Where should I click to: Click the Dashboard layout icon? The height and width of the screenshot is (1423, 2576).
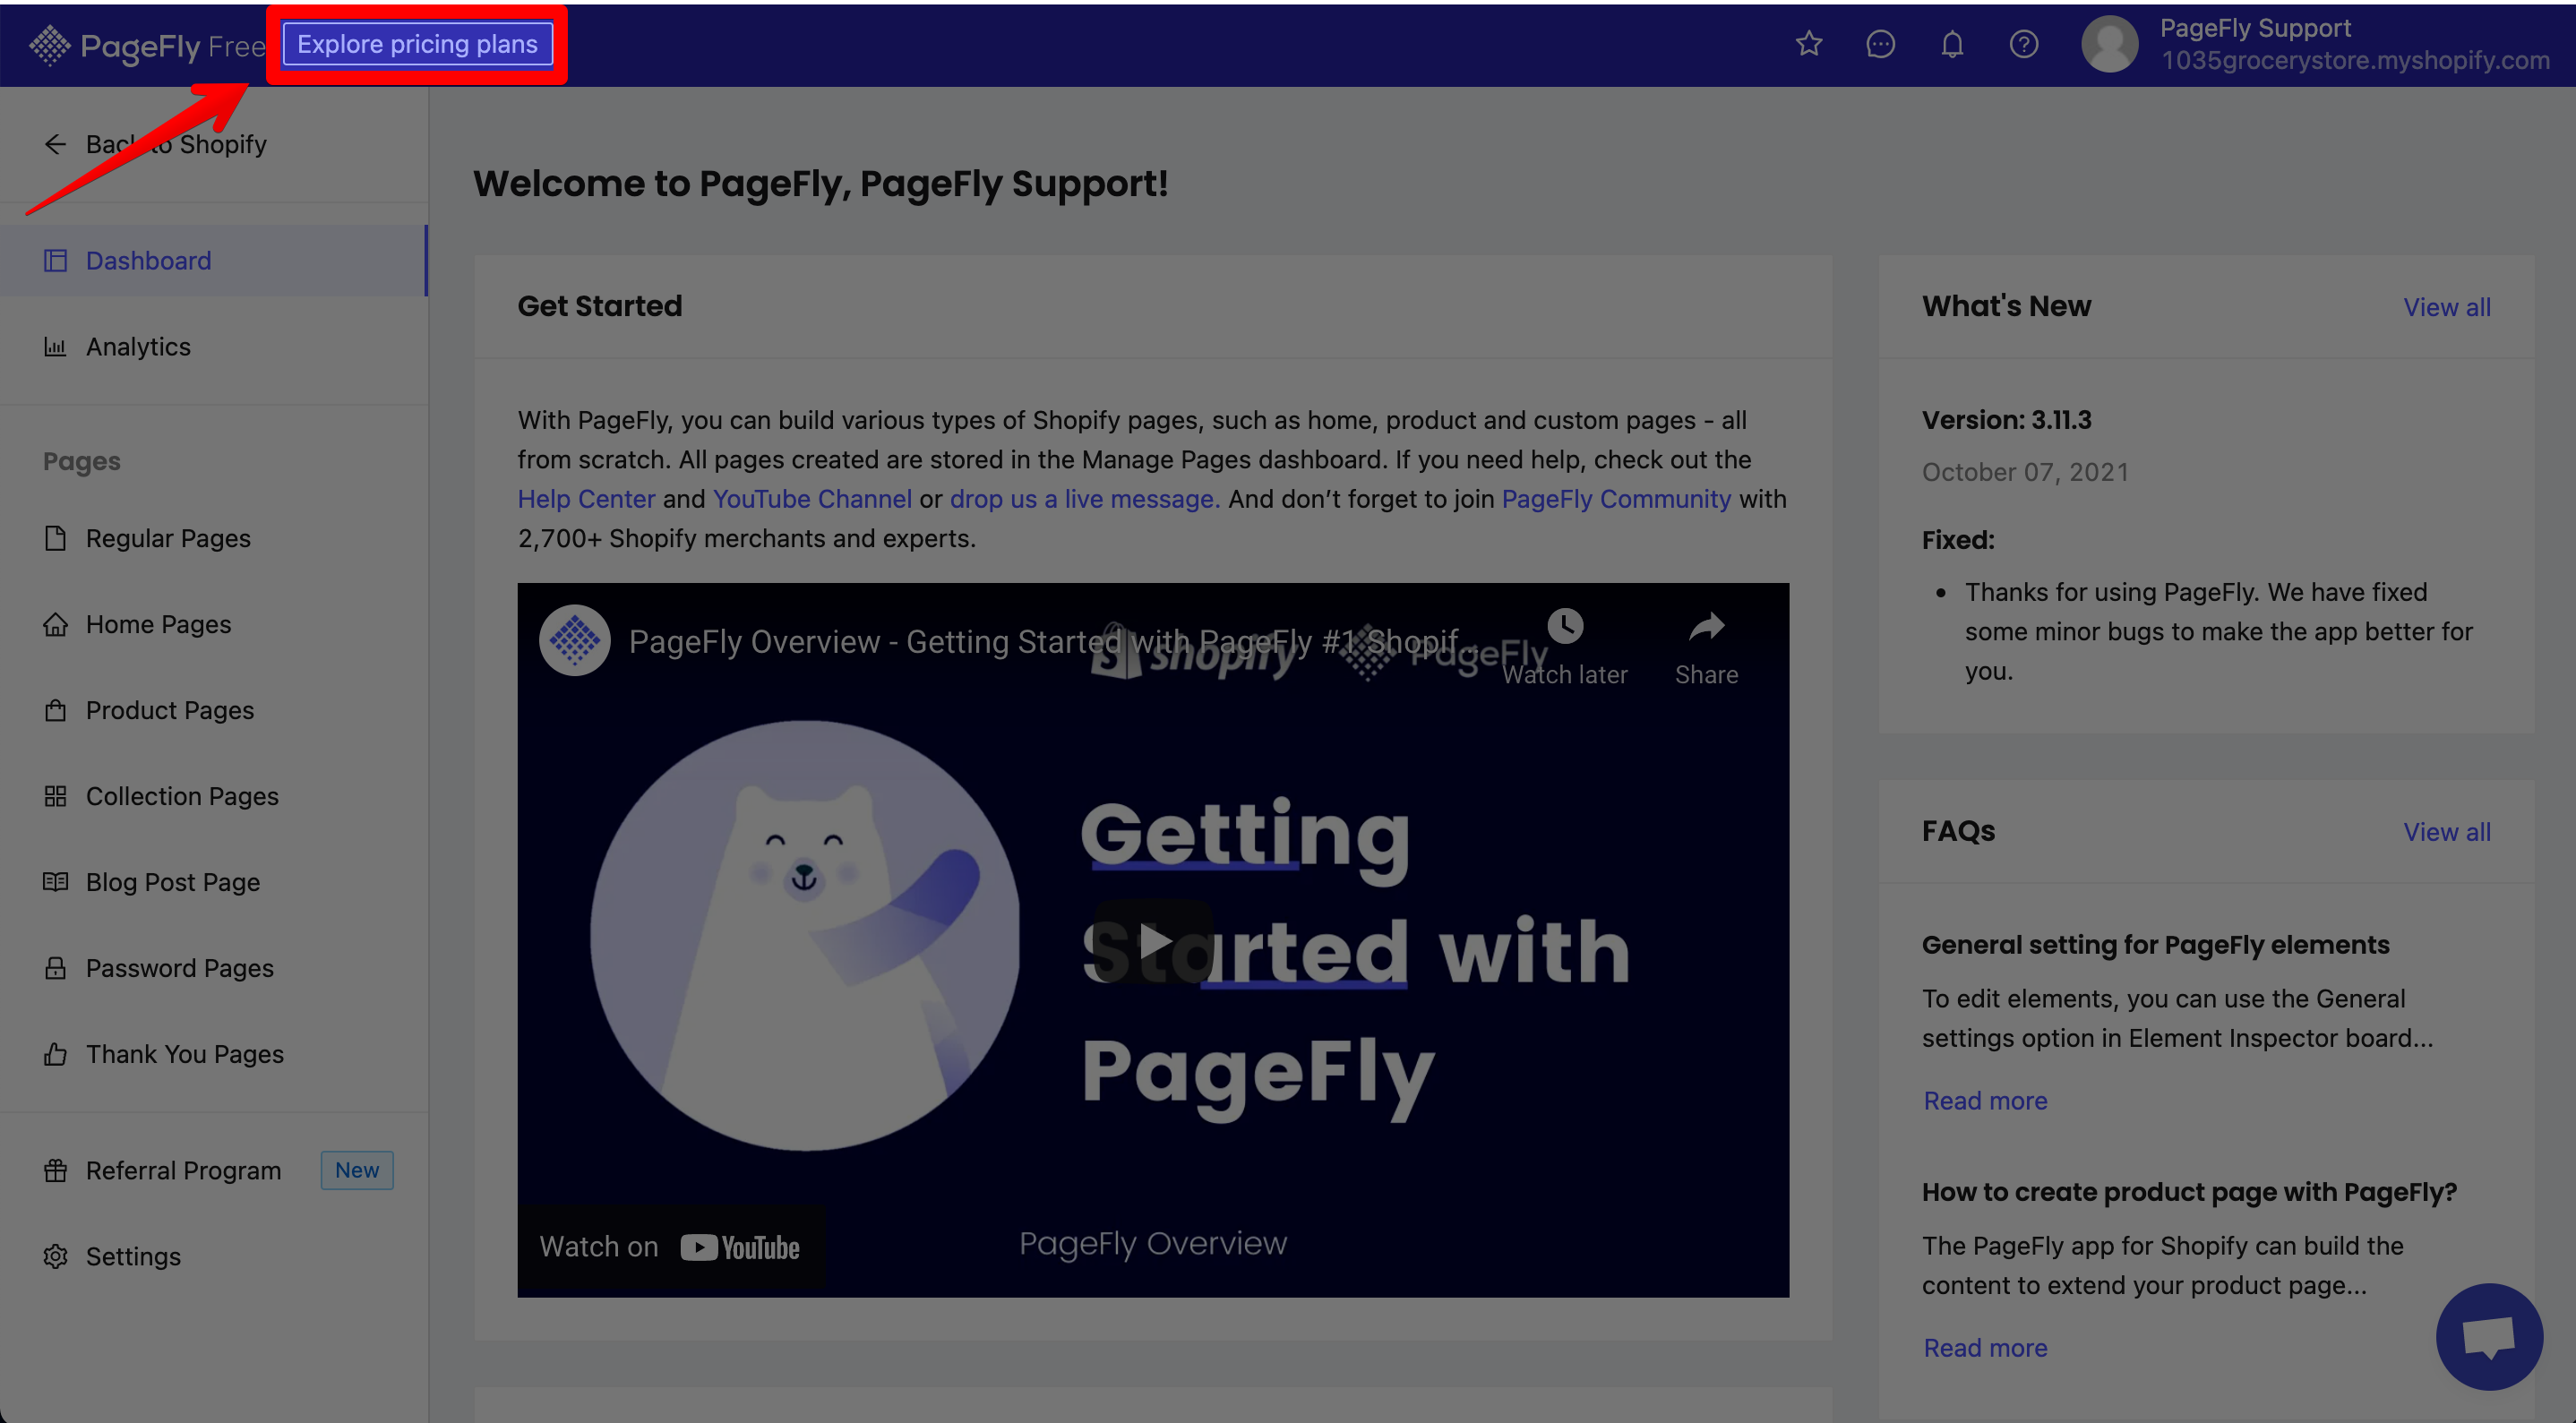[55, 261]
